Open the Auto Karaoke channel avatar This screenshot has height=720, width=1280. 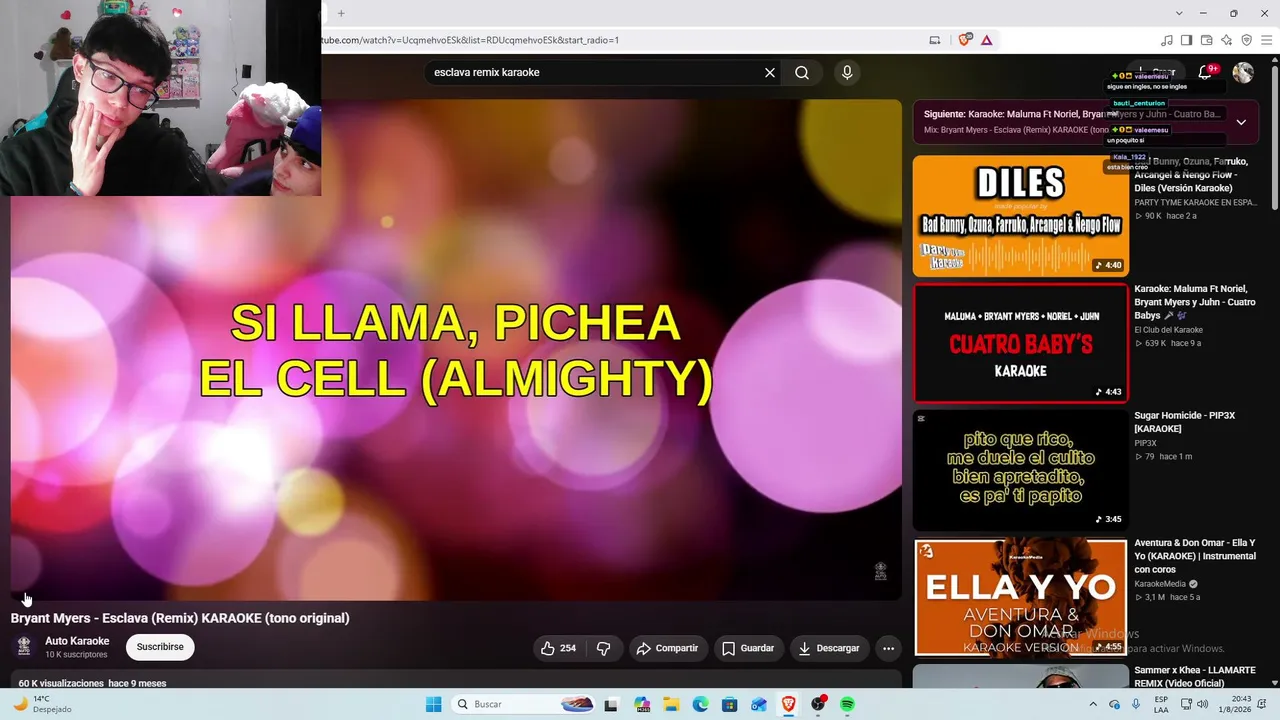click(25, 647)
